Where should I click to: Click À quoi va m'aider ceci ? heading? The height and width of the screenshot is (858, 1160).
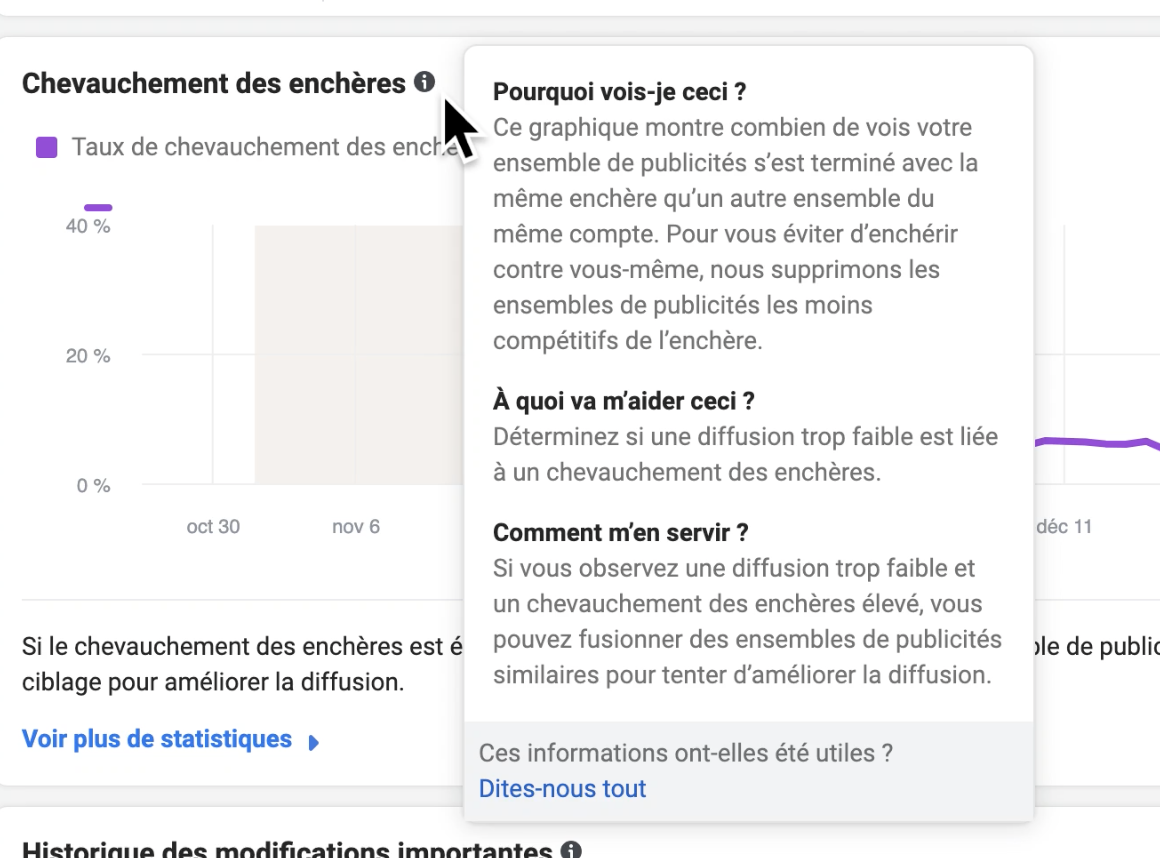[x=624, y=401]
